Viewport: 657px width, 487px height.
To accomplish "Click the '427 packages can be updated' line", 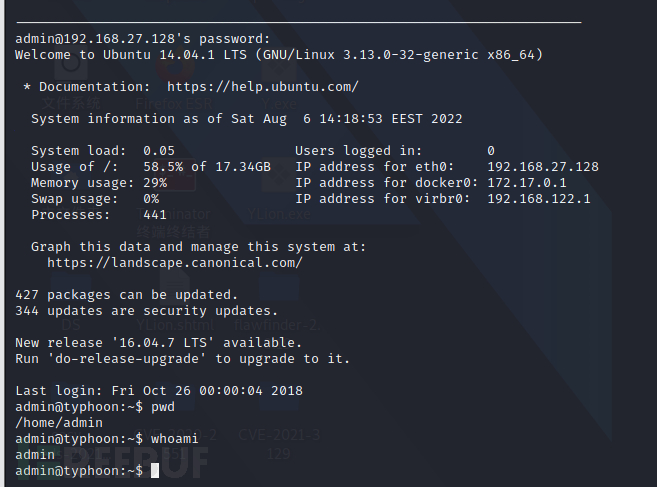I will point(127,295).
